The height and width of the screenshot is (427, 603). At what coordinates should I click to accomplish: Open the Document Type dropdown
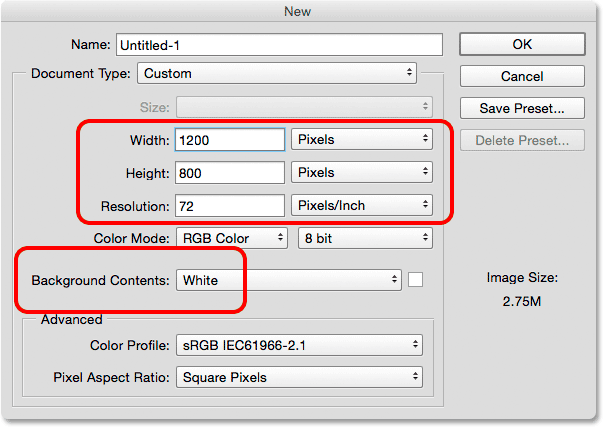tap(277, 73)
